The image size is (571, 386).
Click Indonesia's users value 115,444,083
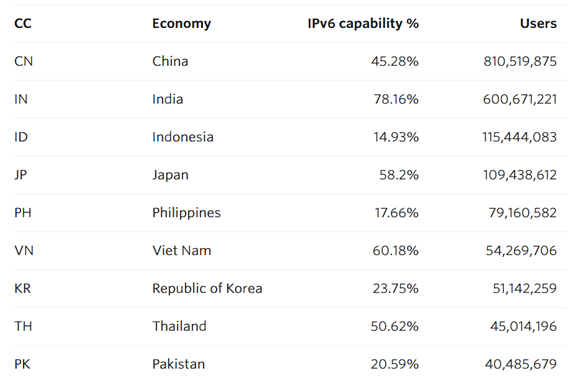click(520, 137)
